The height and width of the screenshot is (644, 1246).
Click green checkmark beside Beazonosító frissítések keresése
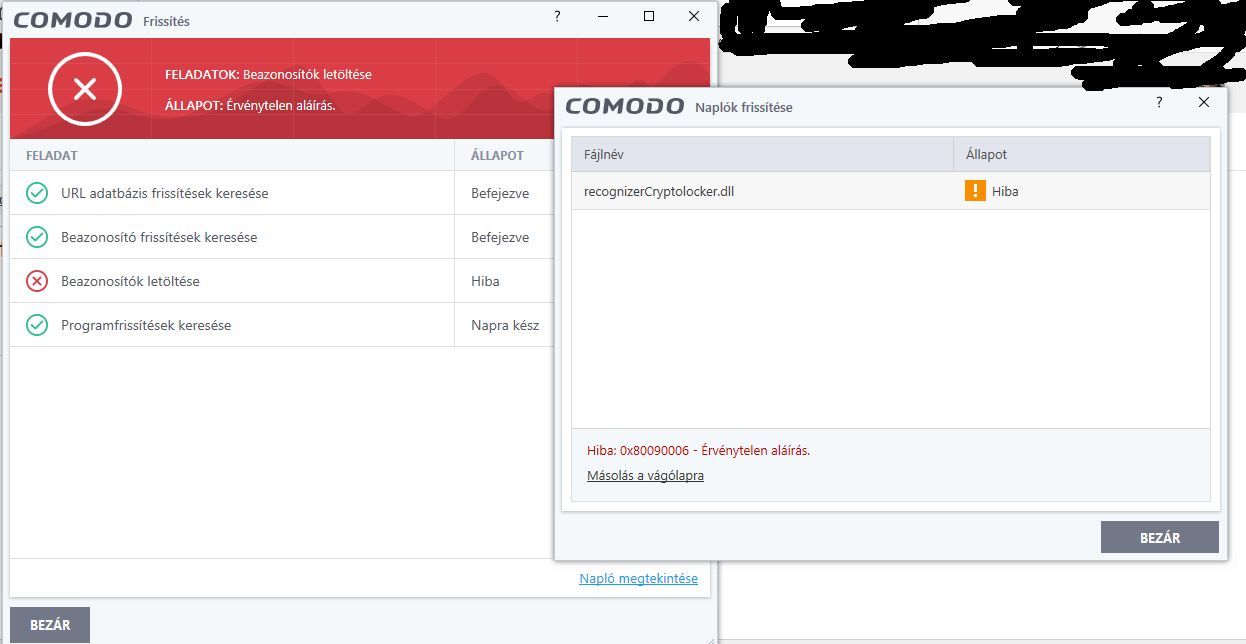tap(37, 237)
